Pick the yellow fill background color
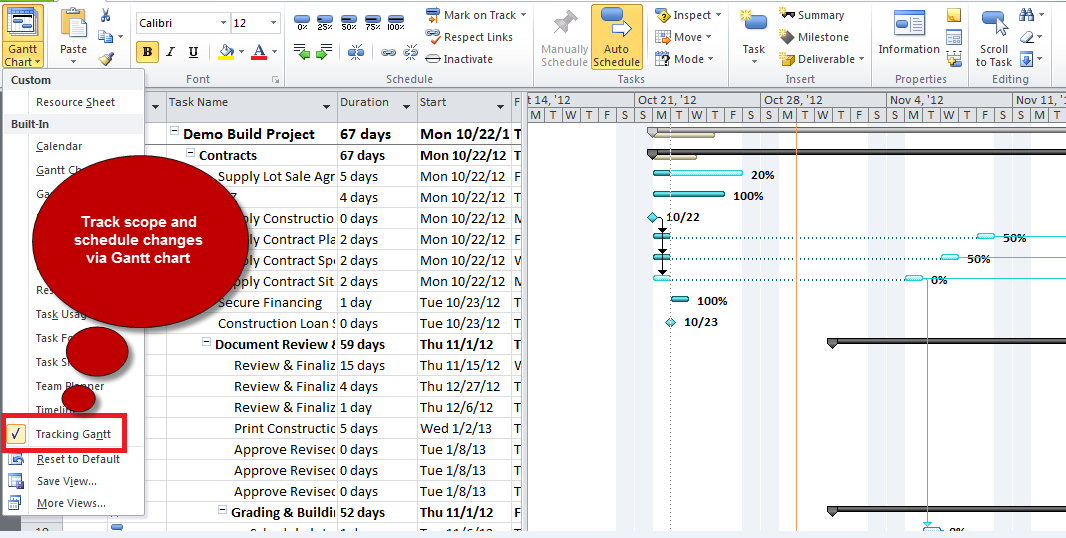The image size is (1066, 538). (226, 52)
